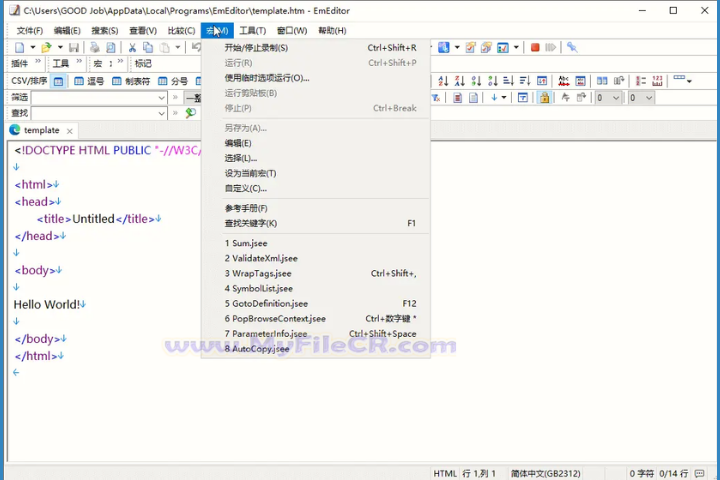Screen dimensions: 720x480
Task: Toggle the CSV normal mode button
Action: tap(58, 82)
